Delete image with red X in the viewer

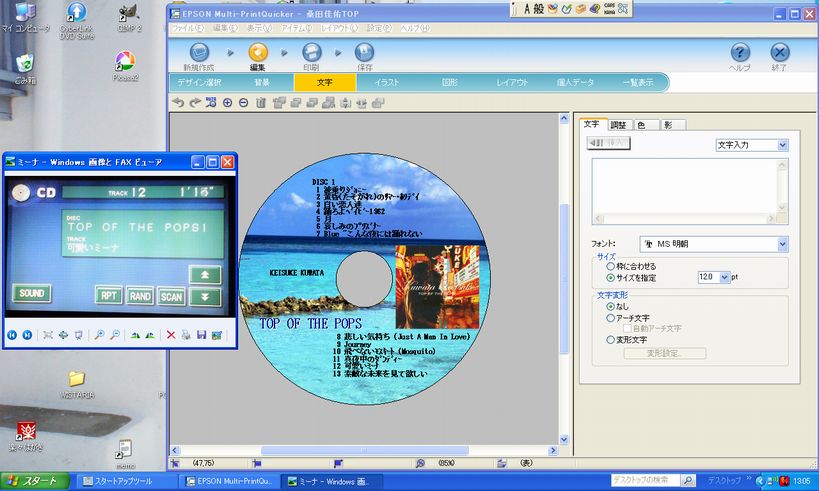171,335
